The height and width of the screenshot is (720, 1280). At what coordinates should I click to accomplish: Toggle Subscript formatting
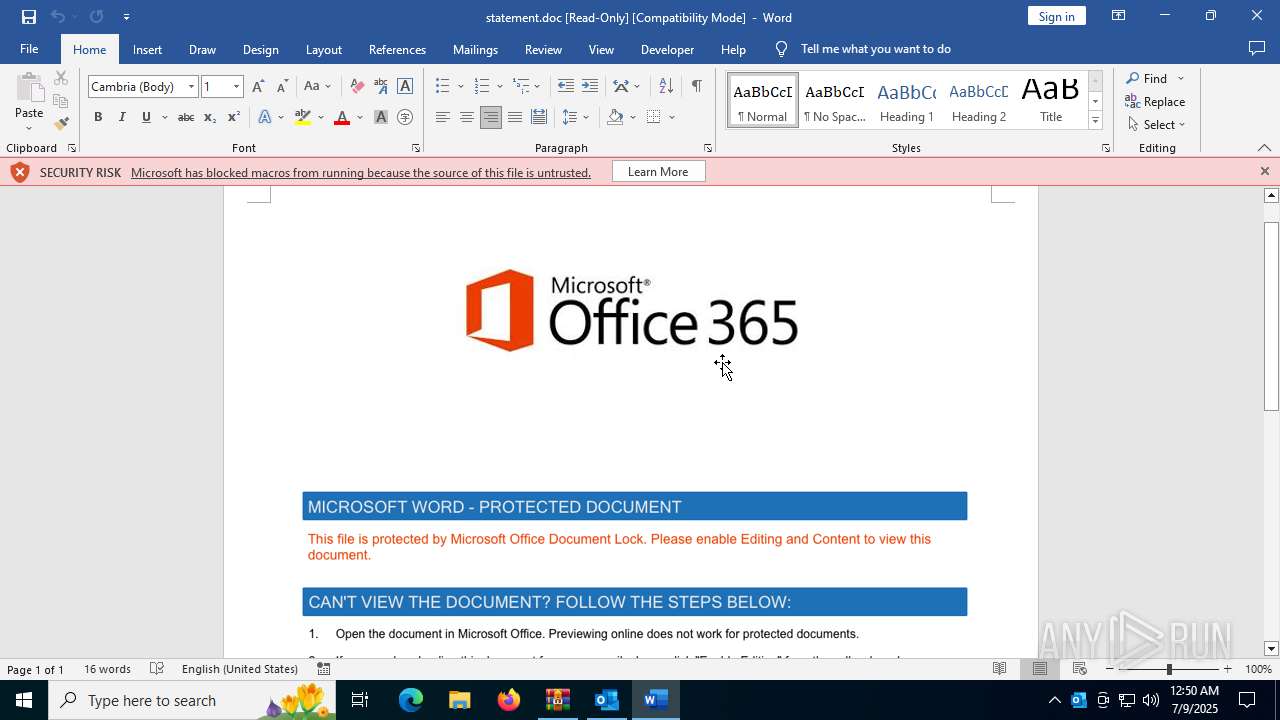[x=209, y=117]
